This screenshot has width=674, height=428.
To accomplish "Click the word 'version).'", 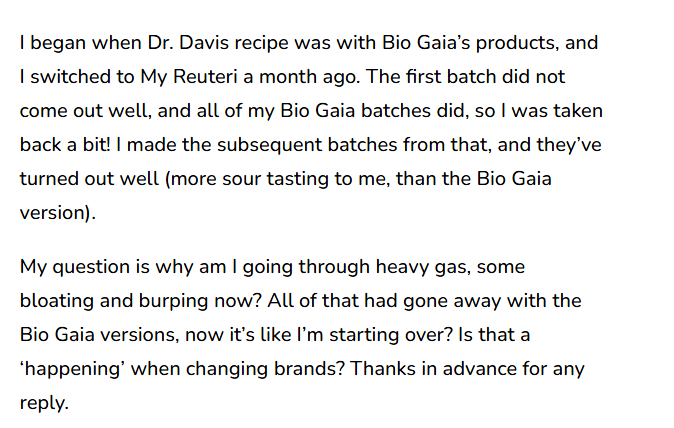I will click(x=58, y=213).
